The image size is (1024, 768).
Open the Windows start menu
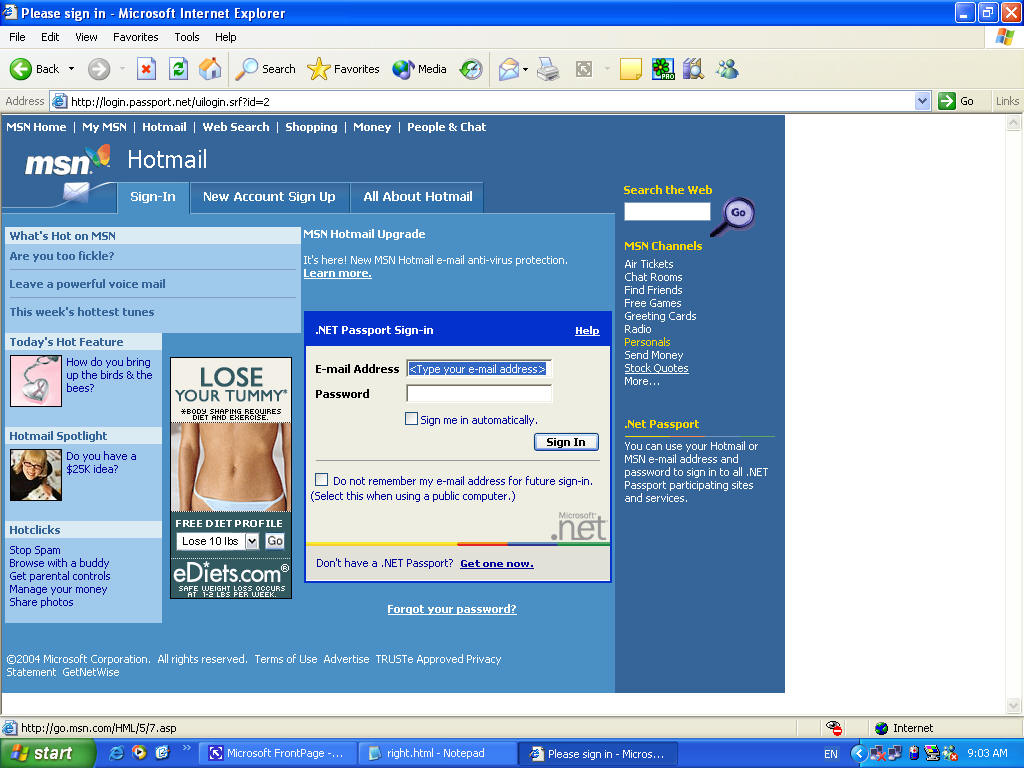[47, 753]
